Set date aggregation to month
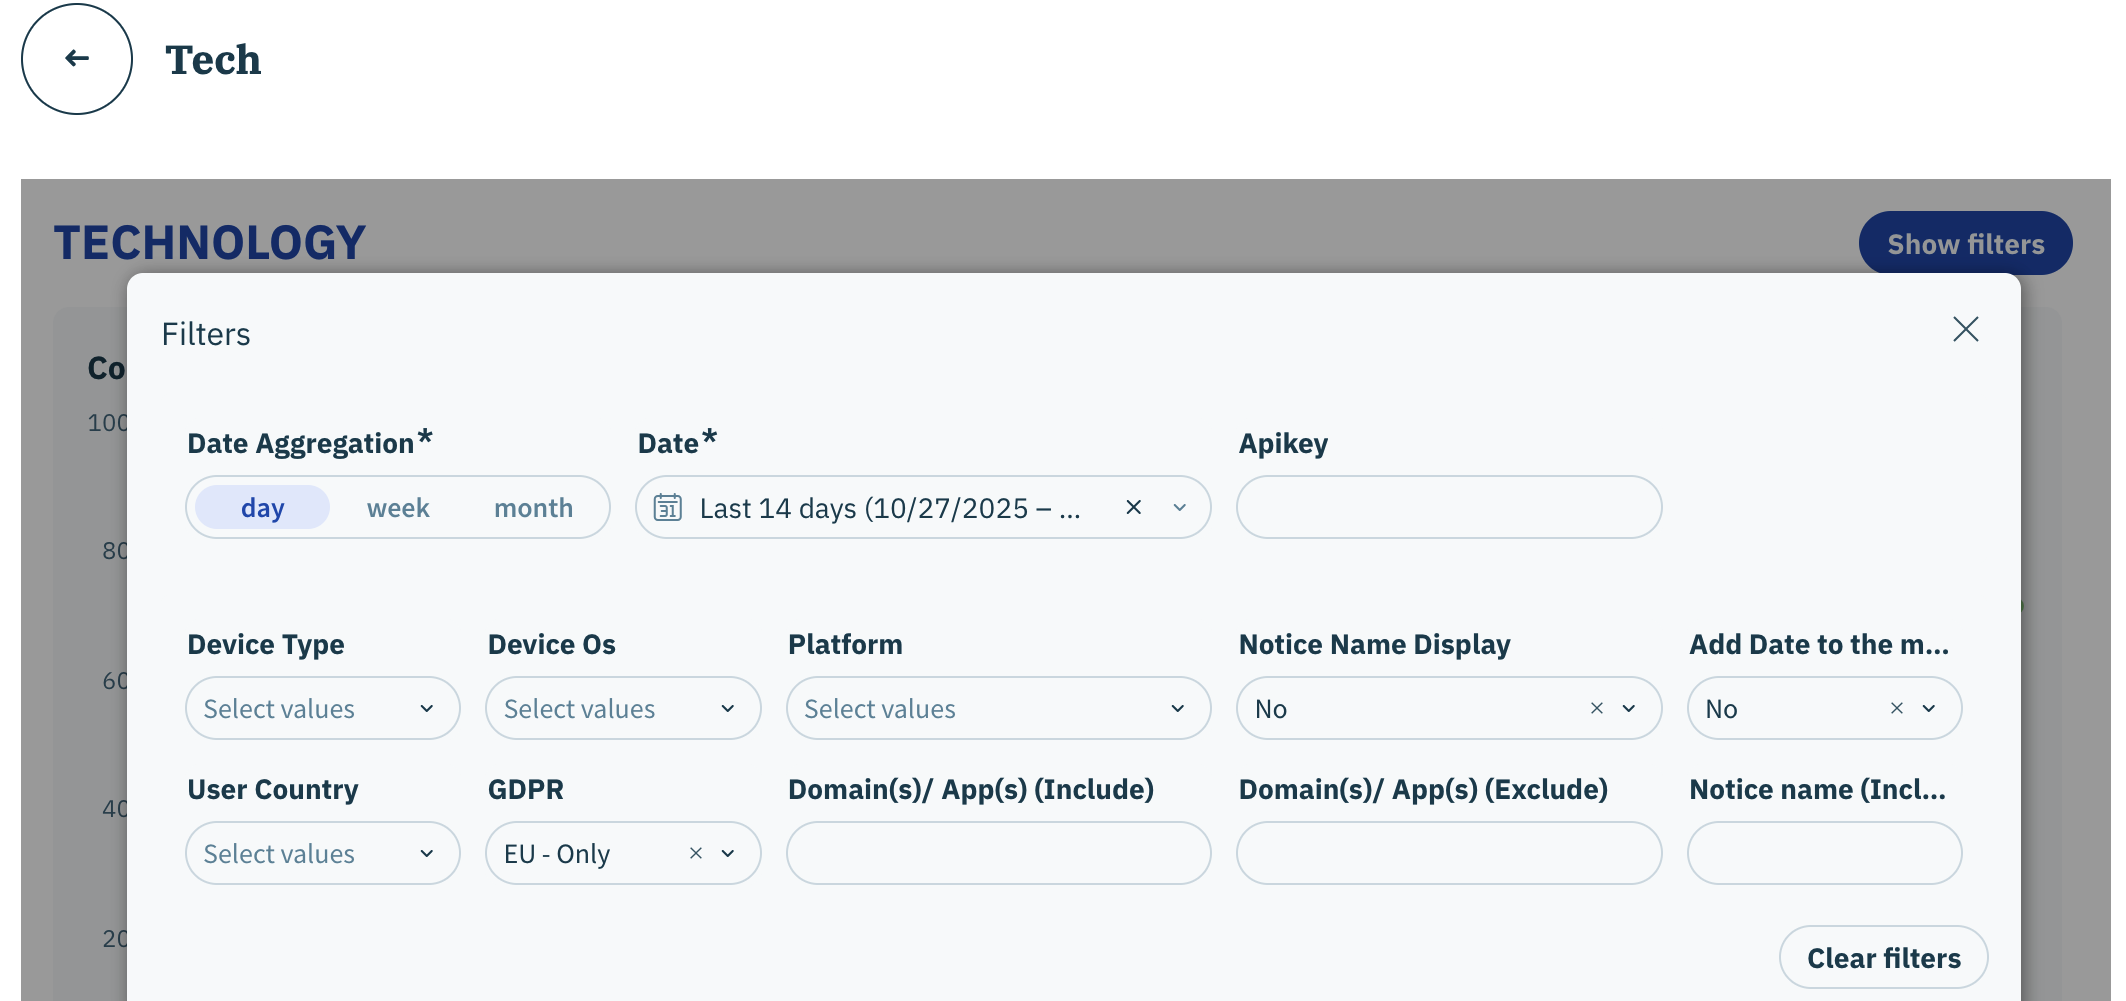 tap(533, 508)
